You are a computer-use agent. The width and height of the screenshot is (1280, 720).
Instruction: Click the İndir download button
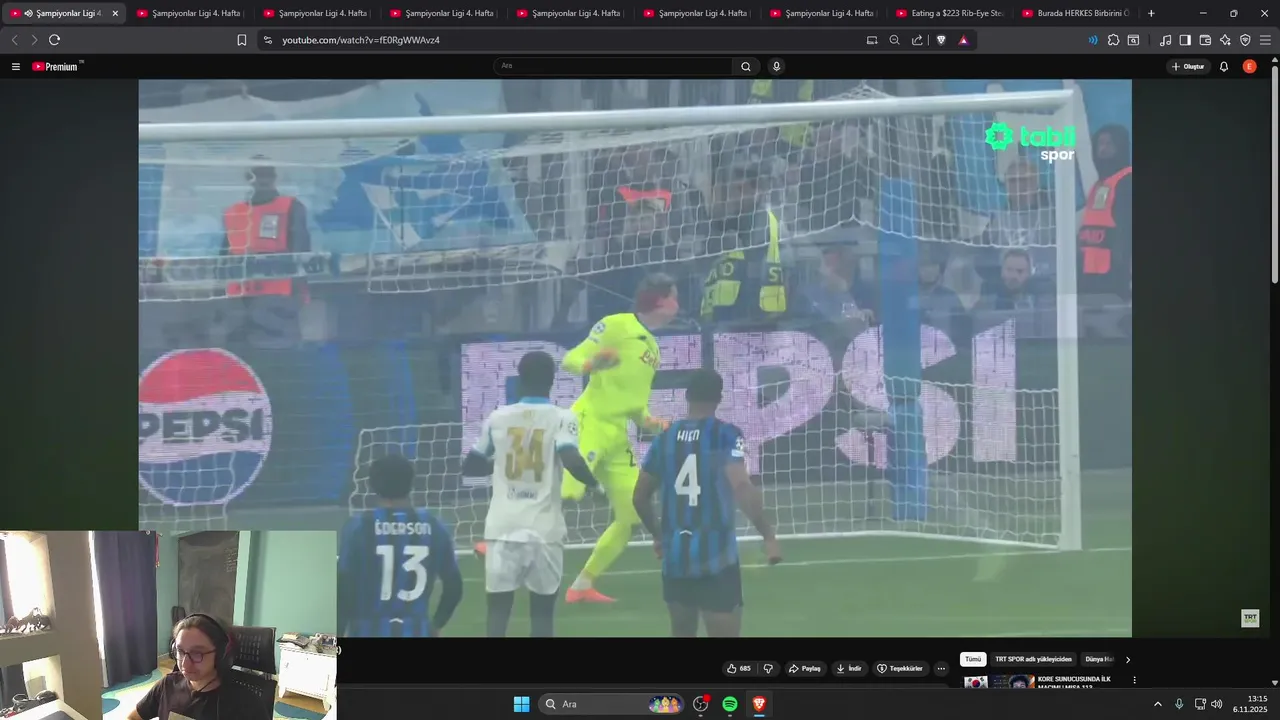pyautogui.click(x=849, y=668)
